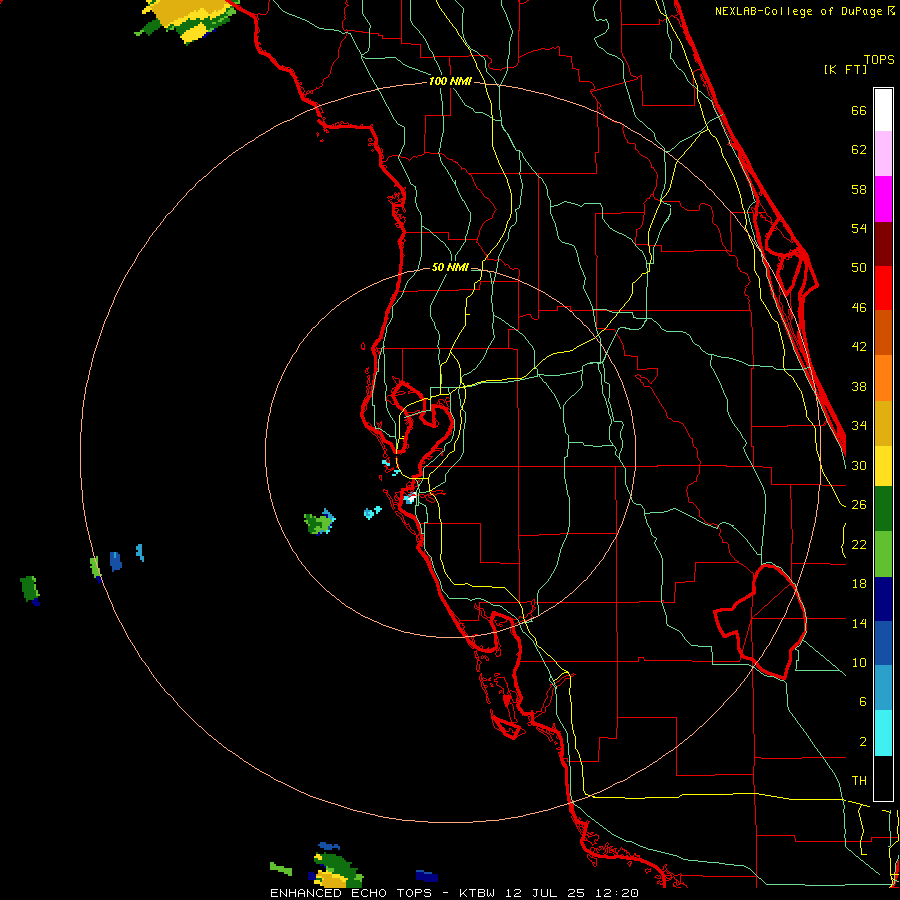Pick the gold swatch beside the 34 label

pos(883,423)
